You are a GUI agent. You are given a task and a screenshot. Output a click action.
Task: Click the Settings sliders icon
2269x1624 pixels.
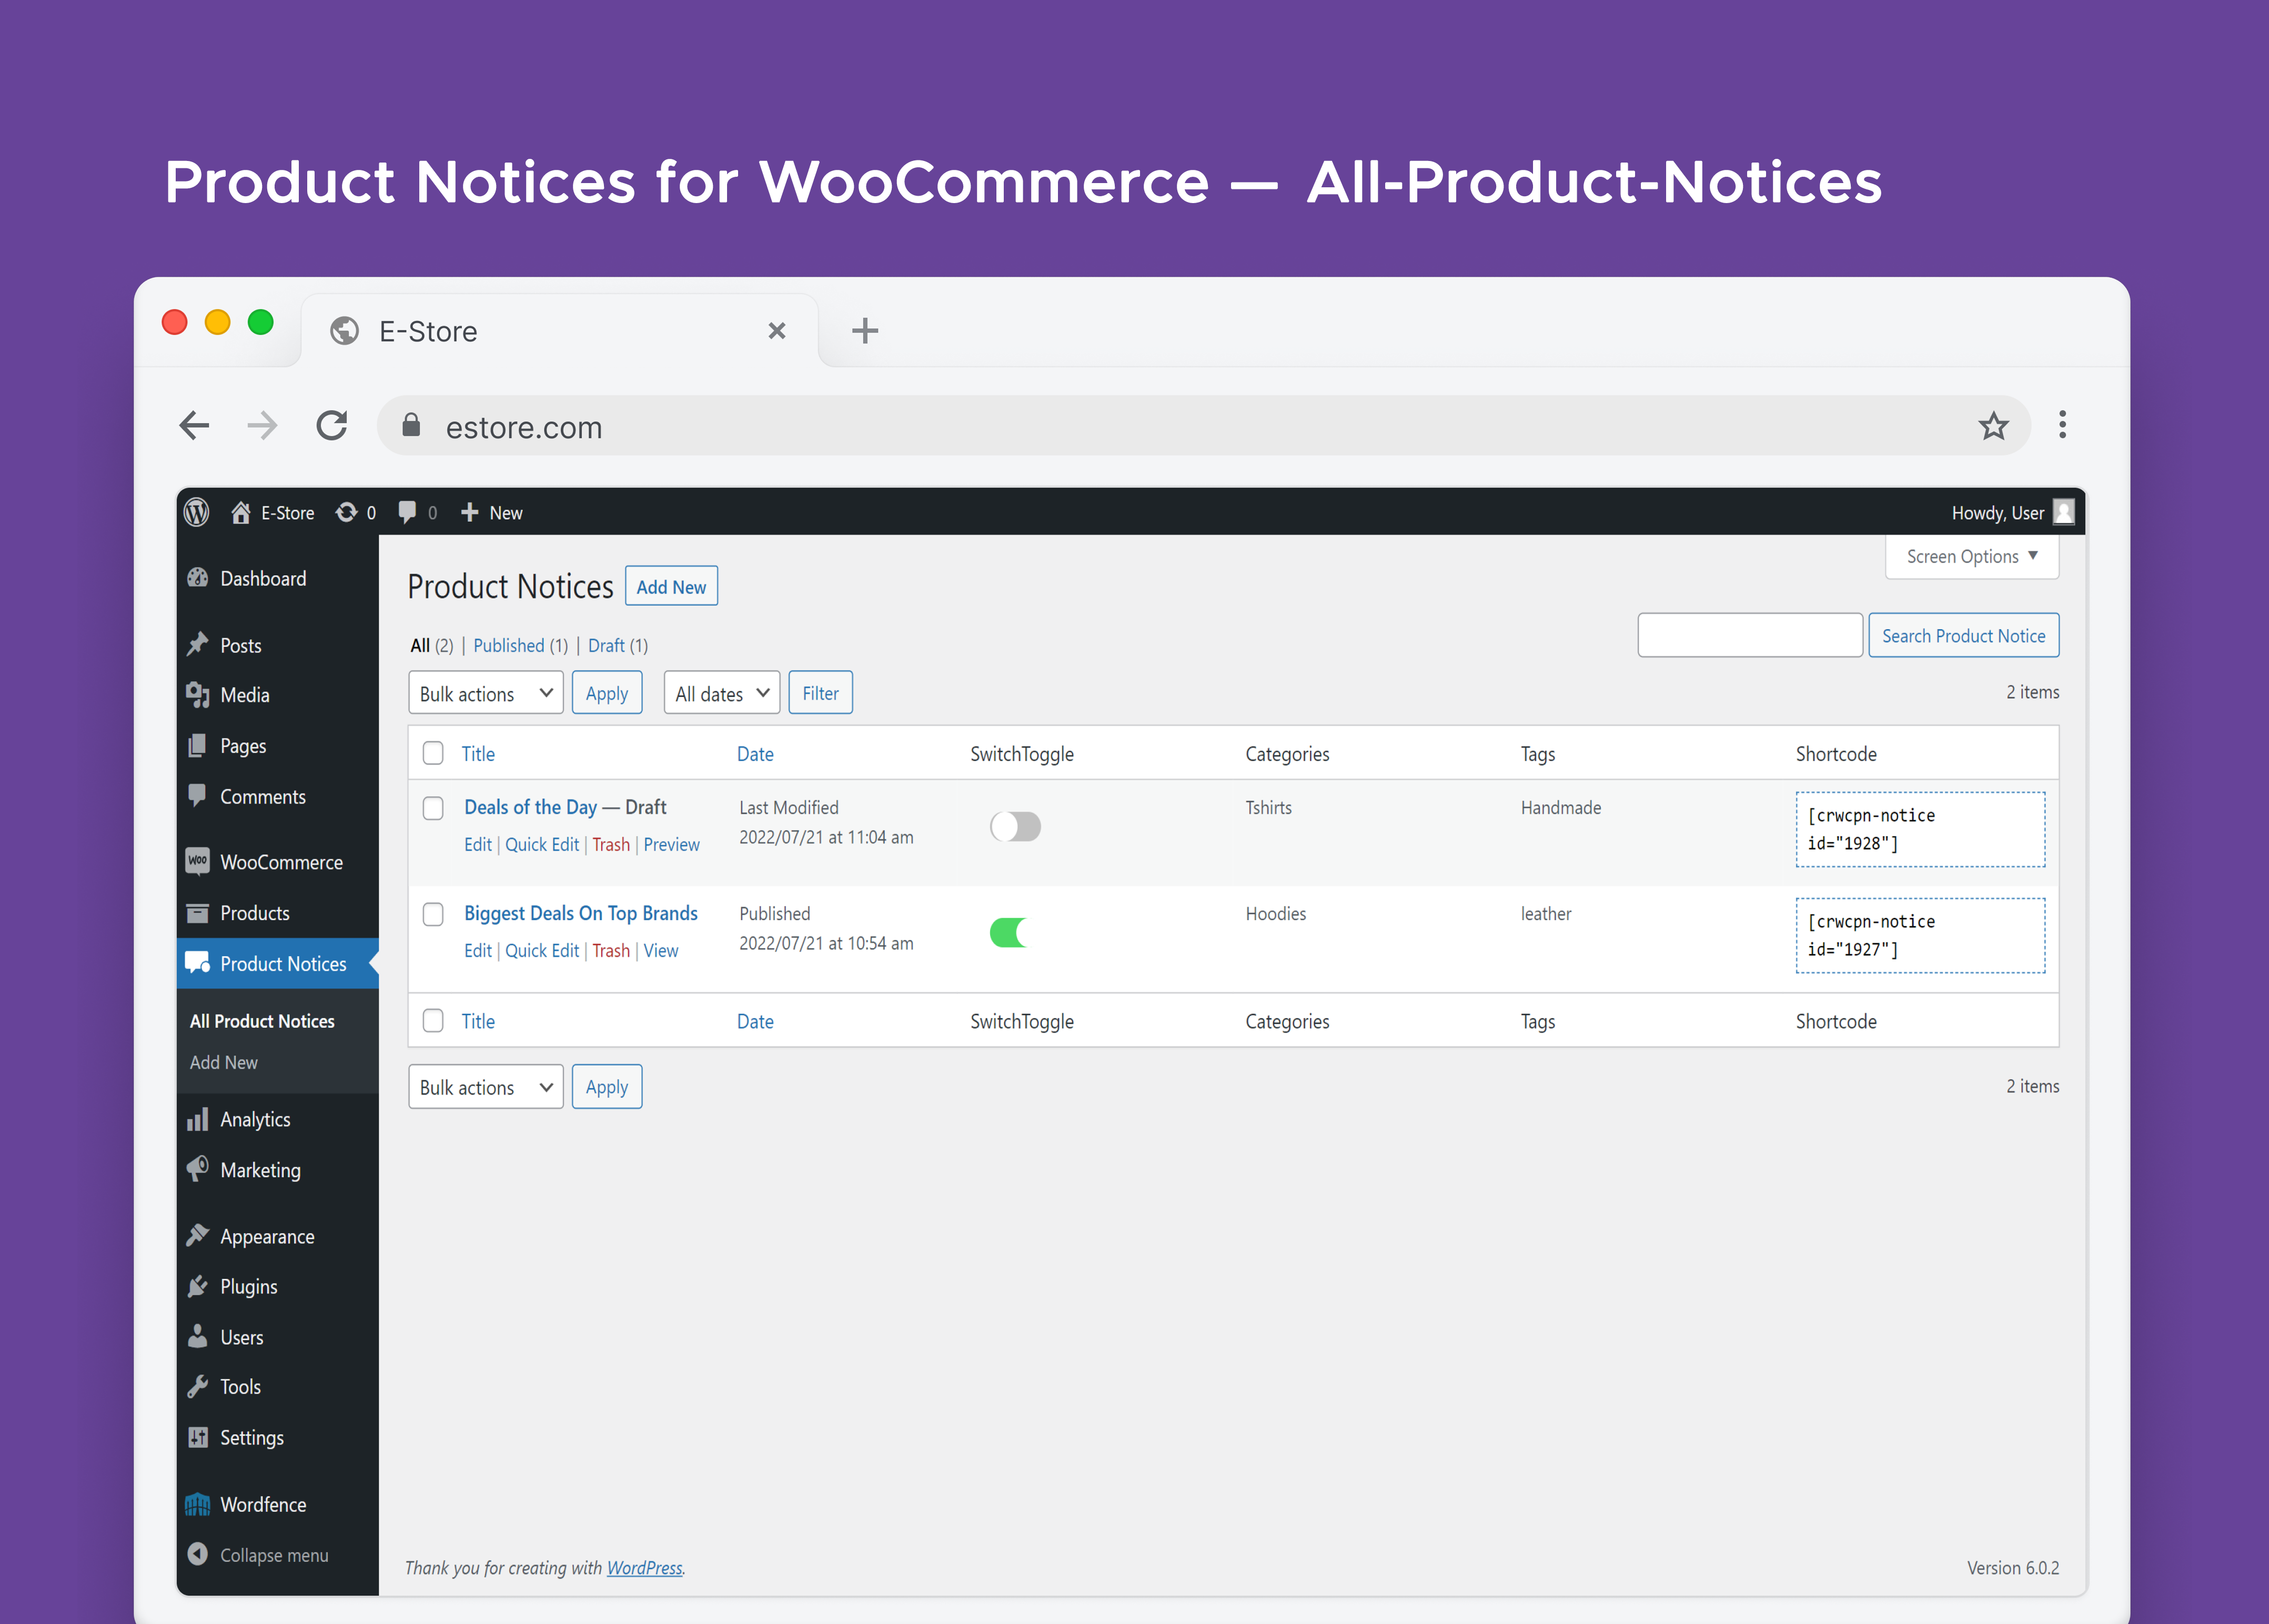(x=197, y=1437)
